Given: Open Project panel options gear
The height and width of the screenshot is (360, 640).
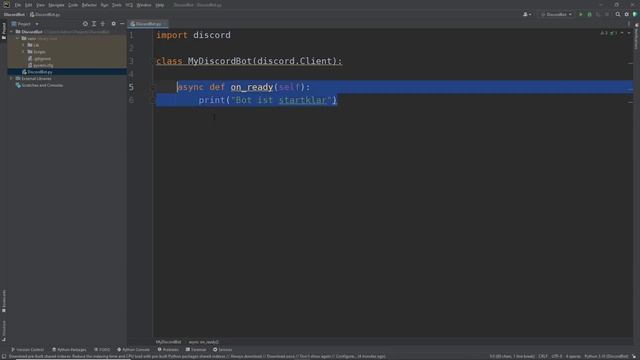Looking at the screenshot, I should [113, 24].
